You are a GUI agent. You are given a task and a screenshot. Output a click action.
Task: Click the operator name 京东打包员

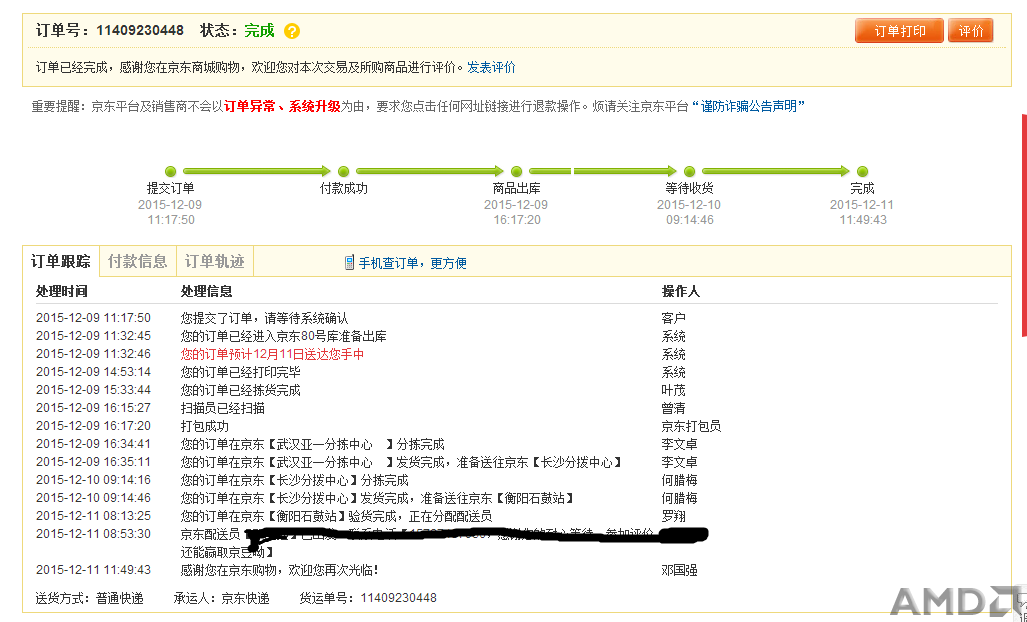point(691,426)
